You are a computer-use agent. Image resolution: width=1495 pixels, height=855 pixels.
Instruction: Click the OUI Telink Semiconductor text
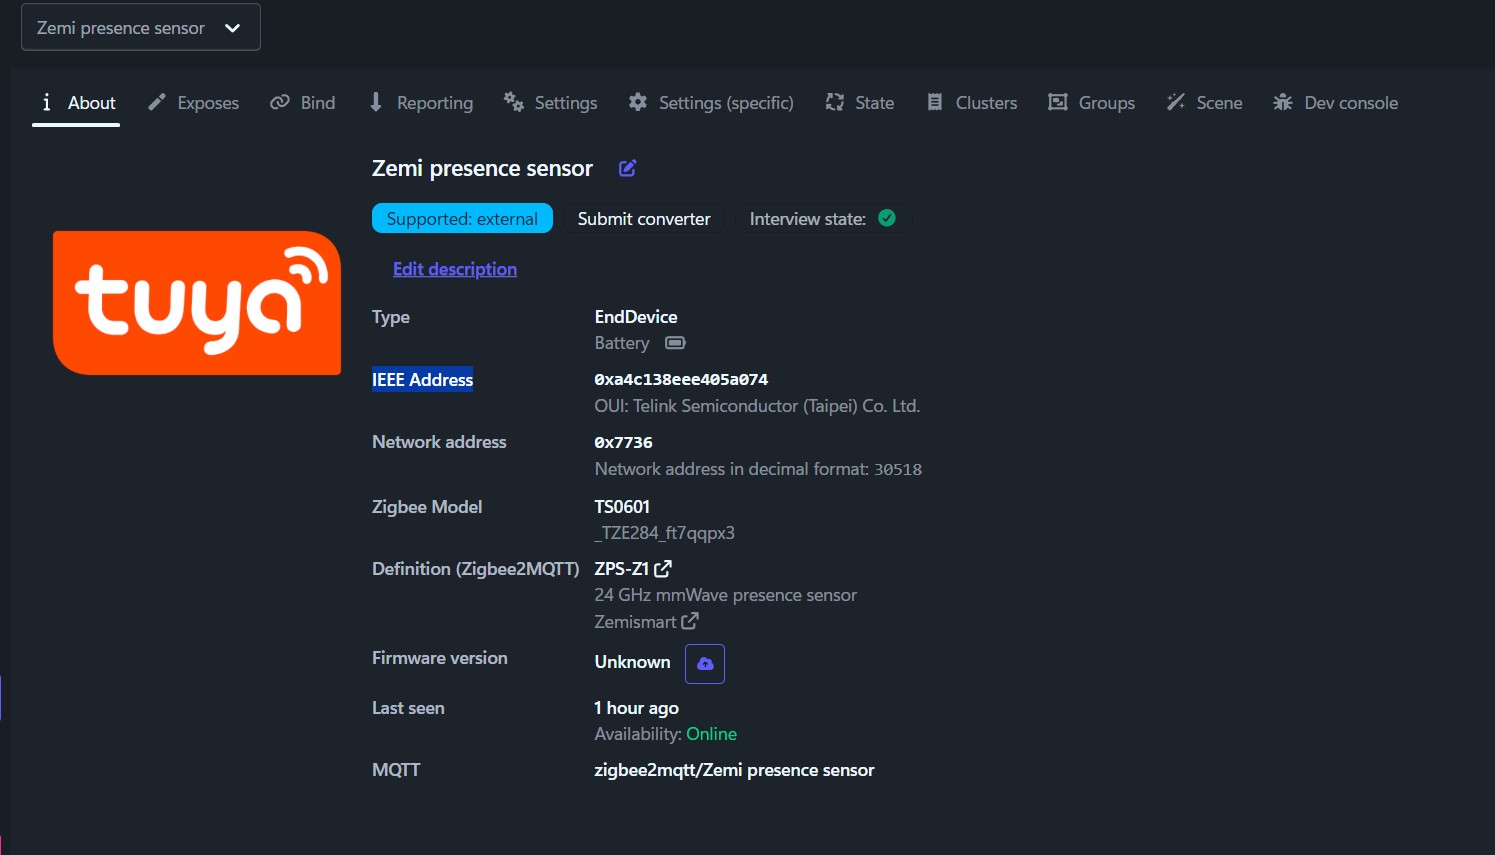point(757,406)
